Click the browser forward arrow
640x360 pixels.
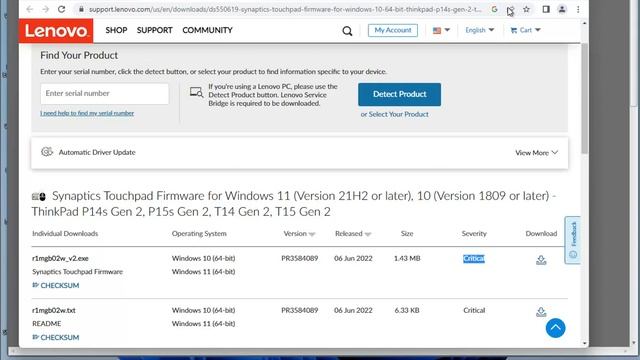(45, 9)
